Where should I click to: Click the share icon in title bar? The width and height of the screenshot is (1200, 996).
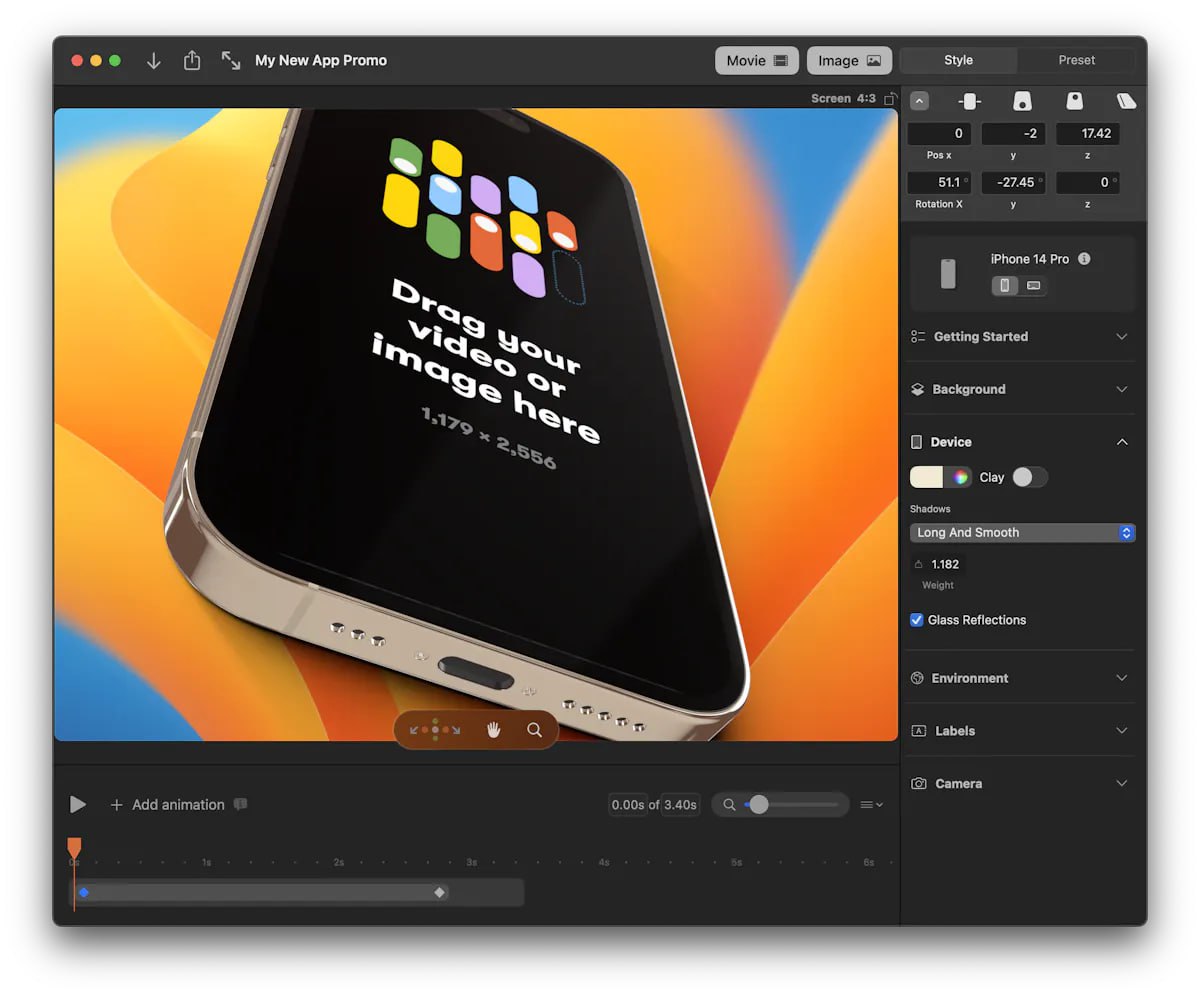[x=192, y=61]
